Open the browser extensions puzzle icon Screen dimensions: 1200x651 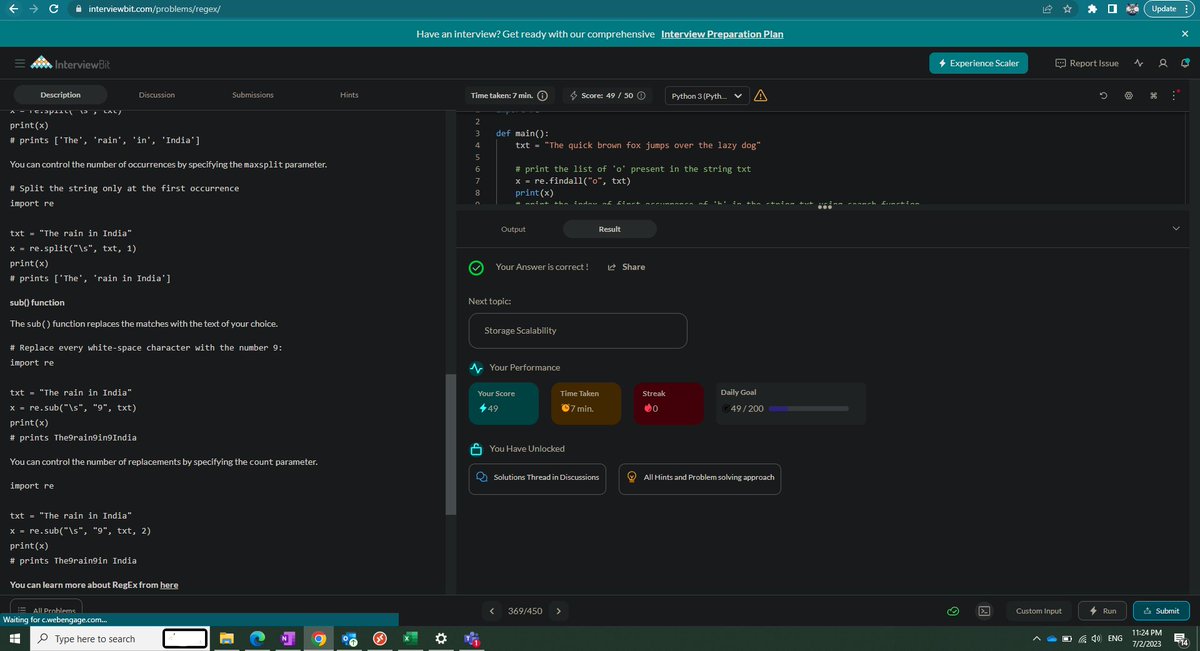click(x=1092, y=9)
